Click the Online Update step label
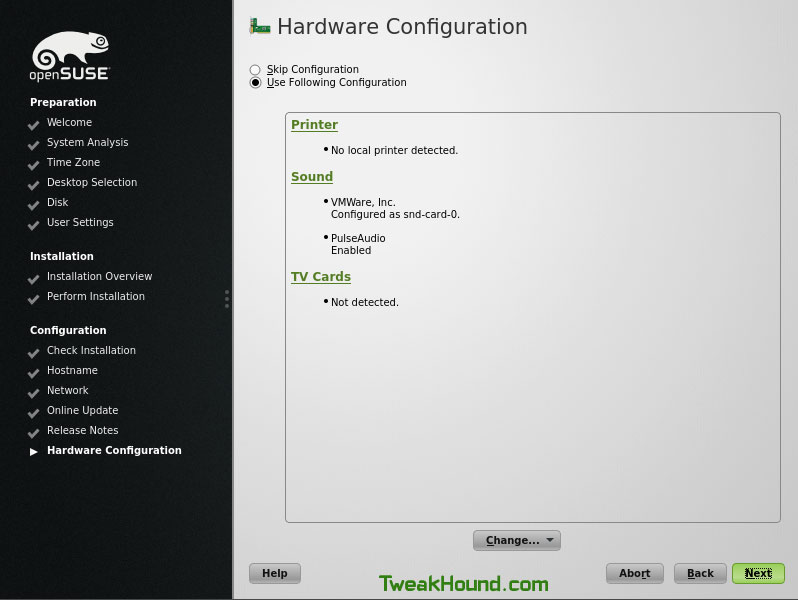 (82, 410)
